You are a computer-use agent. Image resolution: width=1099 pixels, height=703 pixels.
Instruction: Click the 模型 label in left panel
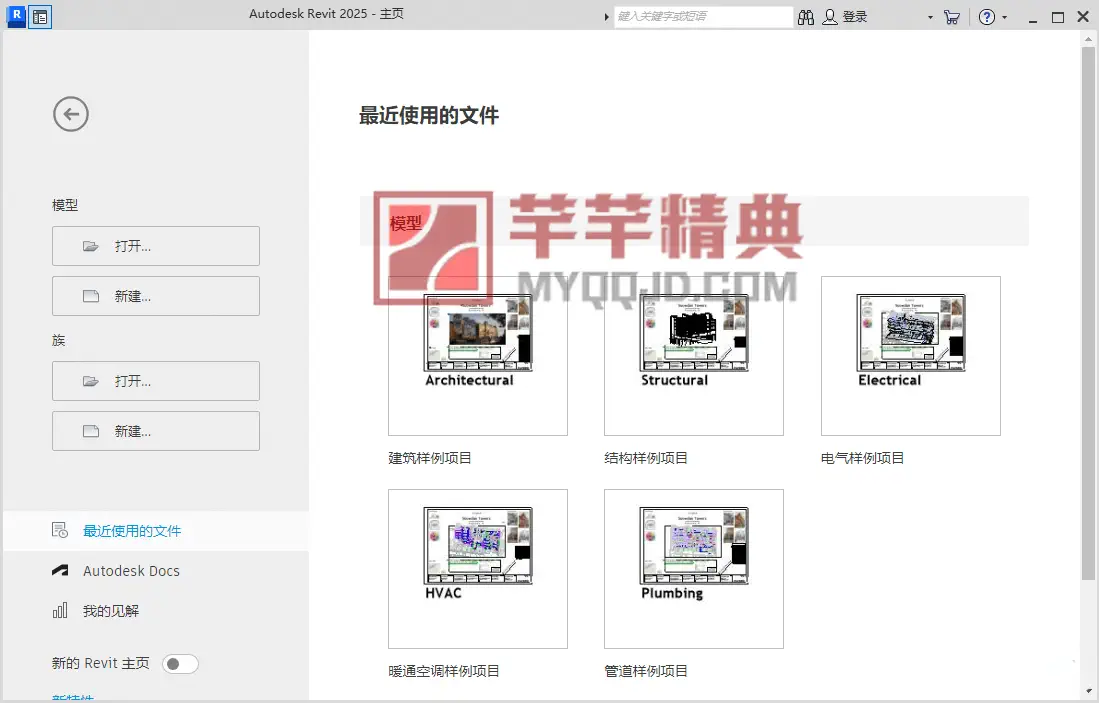tap(64, 205)
